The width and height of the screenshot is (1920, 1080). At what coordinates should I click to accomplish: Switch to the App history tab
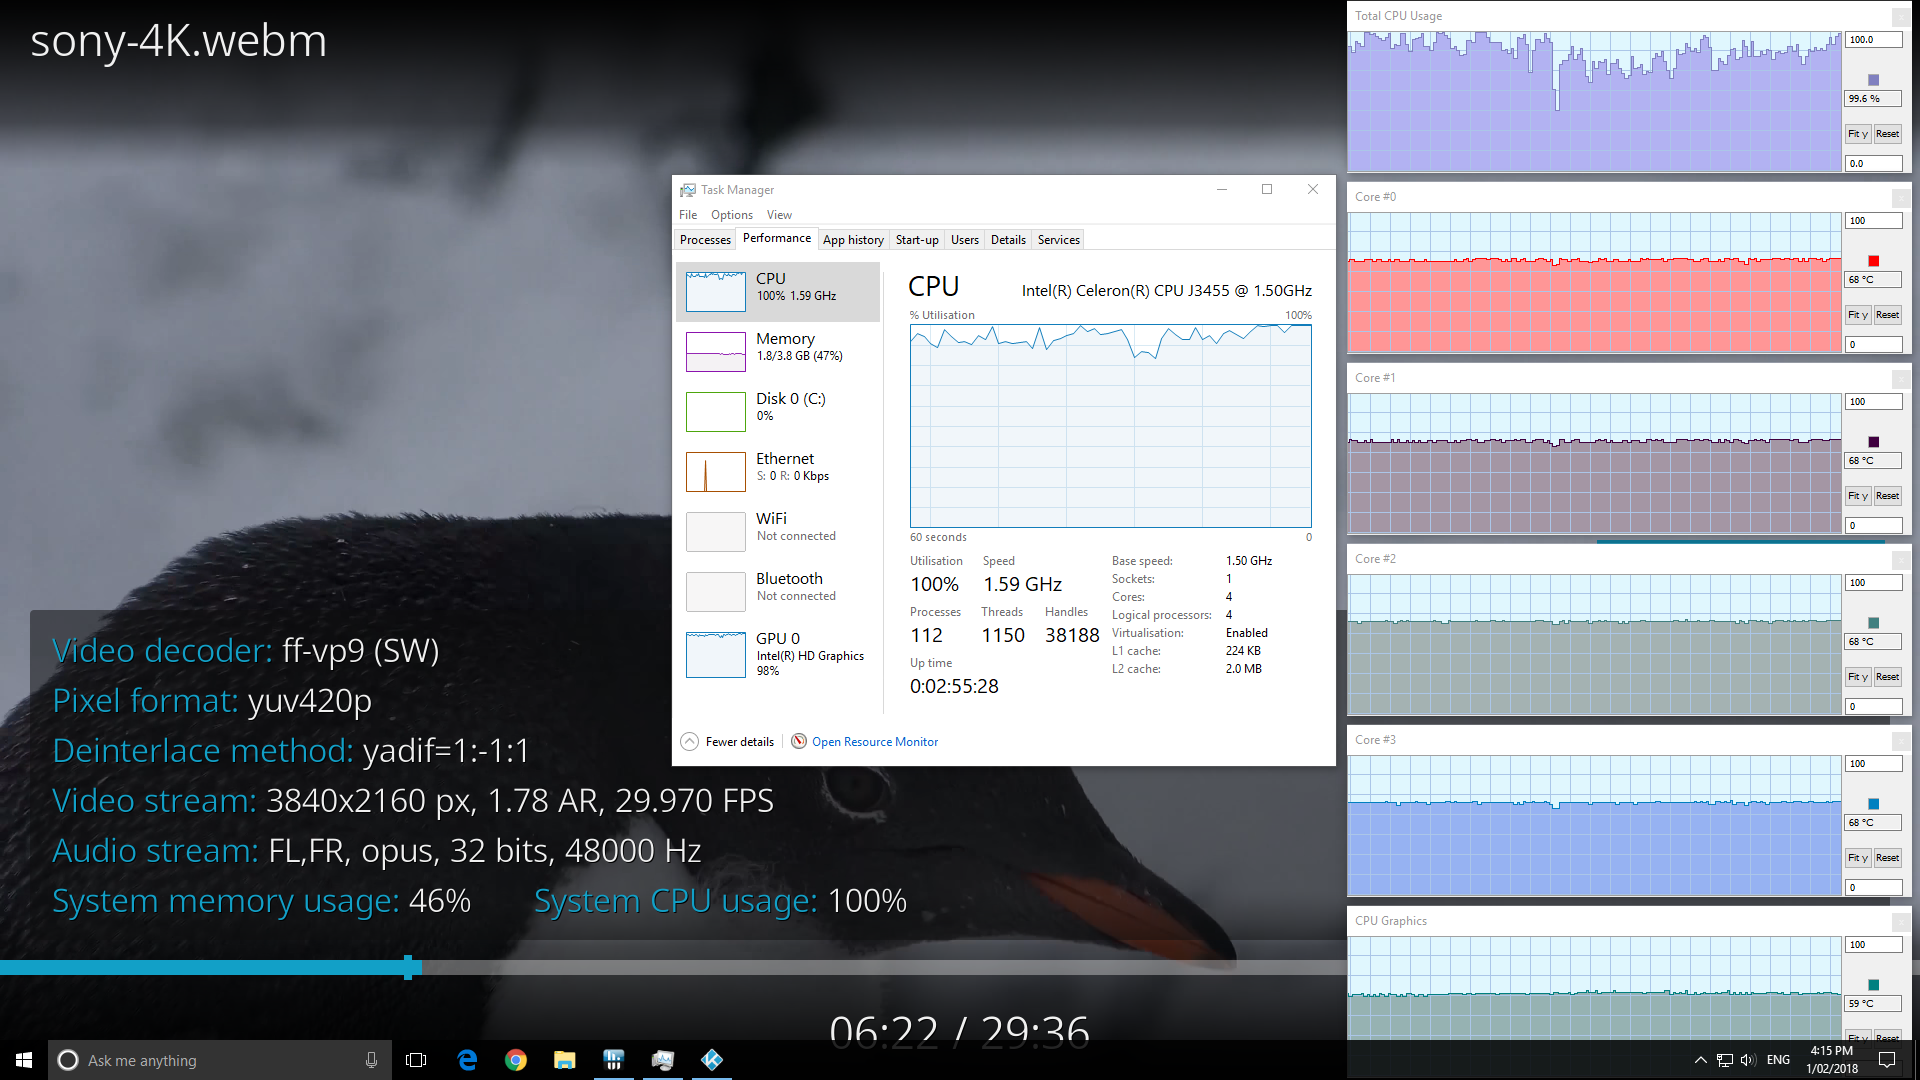tap(853, 240)
